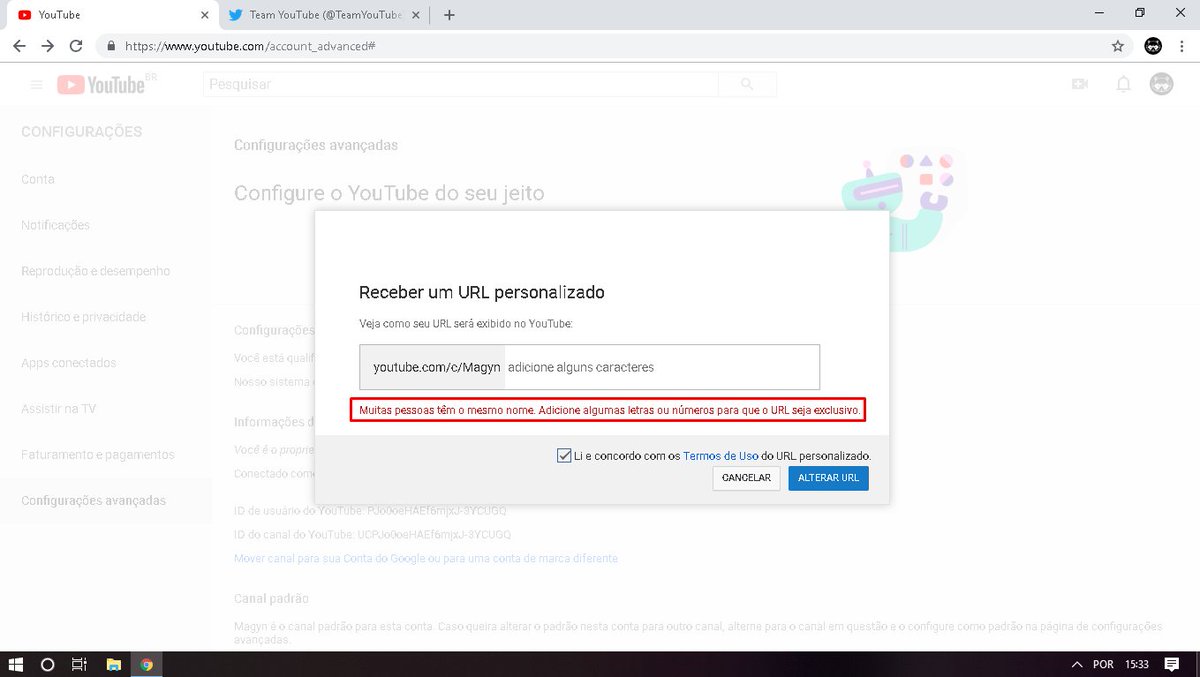Viewport: 1200px width, 677px height.
Task: Click the upload video camera icon
Action: pyautogui.click(x=1080, y=84)
